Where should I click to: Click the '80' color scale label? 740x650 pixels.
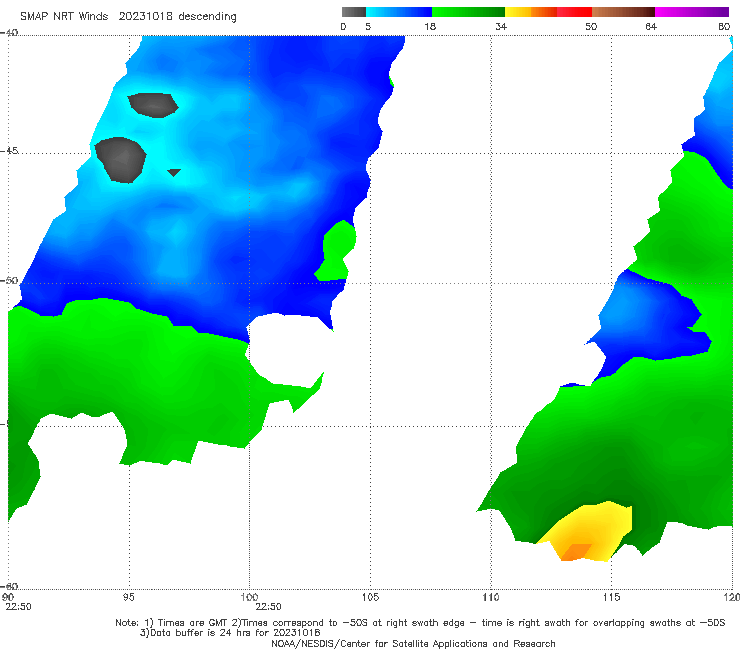724,26
